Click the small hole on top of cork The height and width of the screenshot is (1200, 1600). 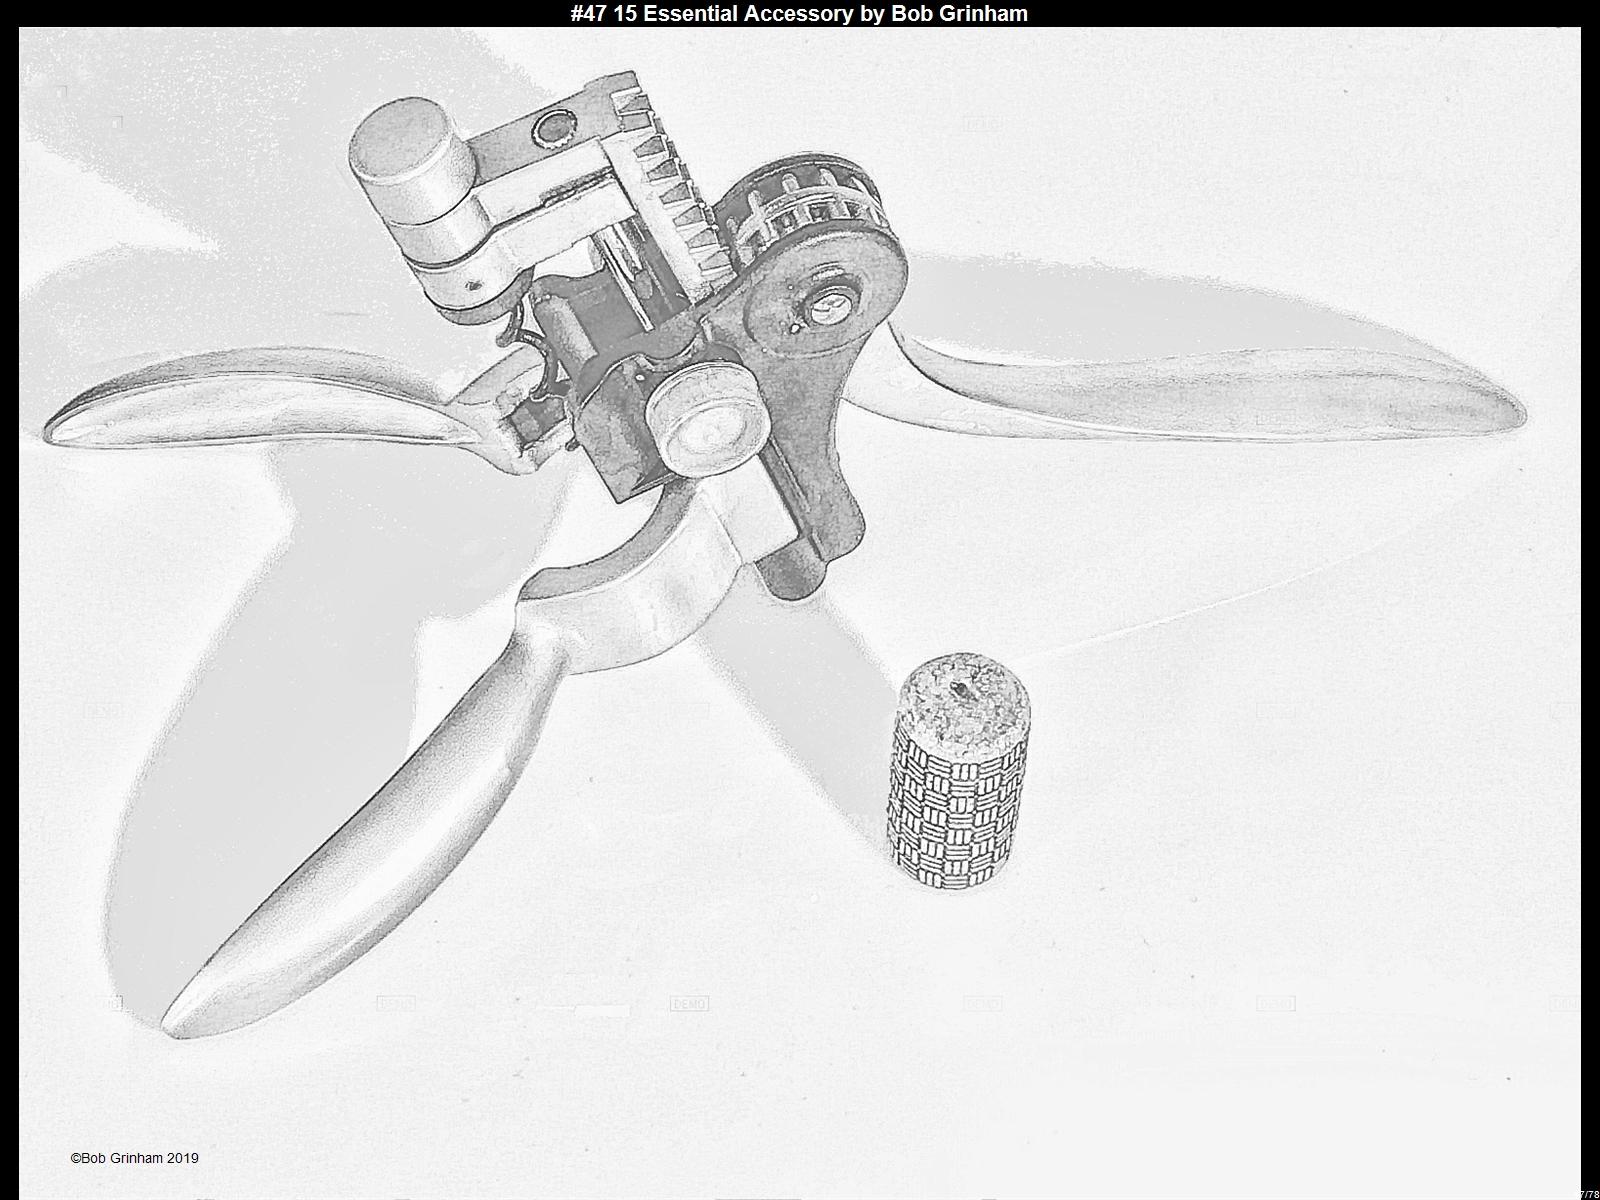click(961, 689)
